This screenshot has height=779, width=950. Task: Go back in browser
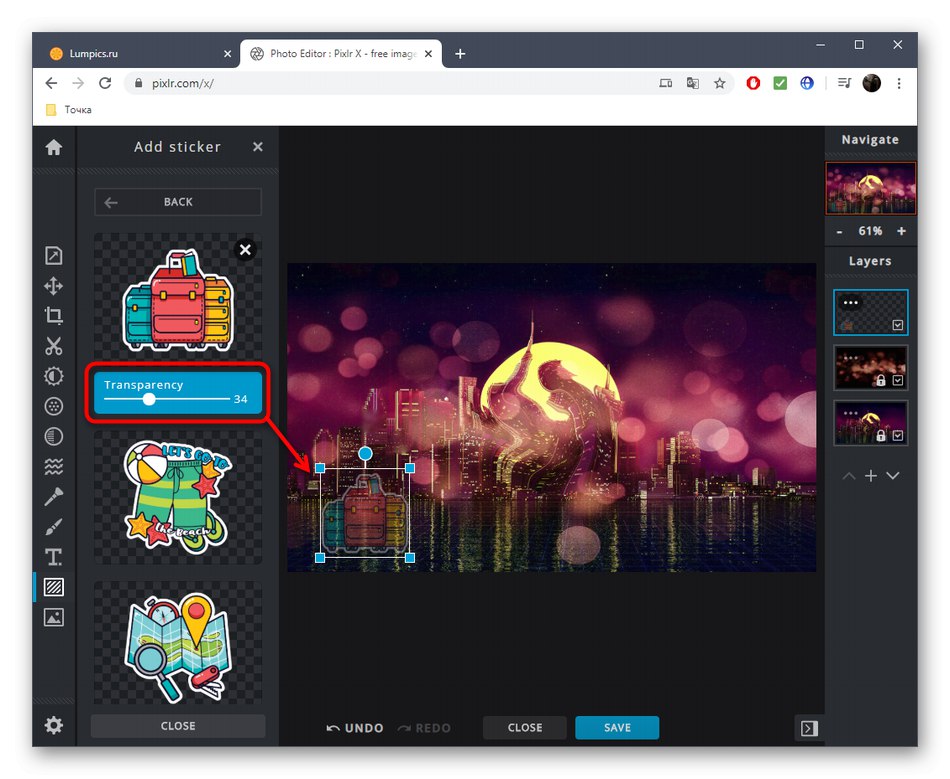tap(51, 83)
